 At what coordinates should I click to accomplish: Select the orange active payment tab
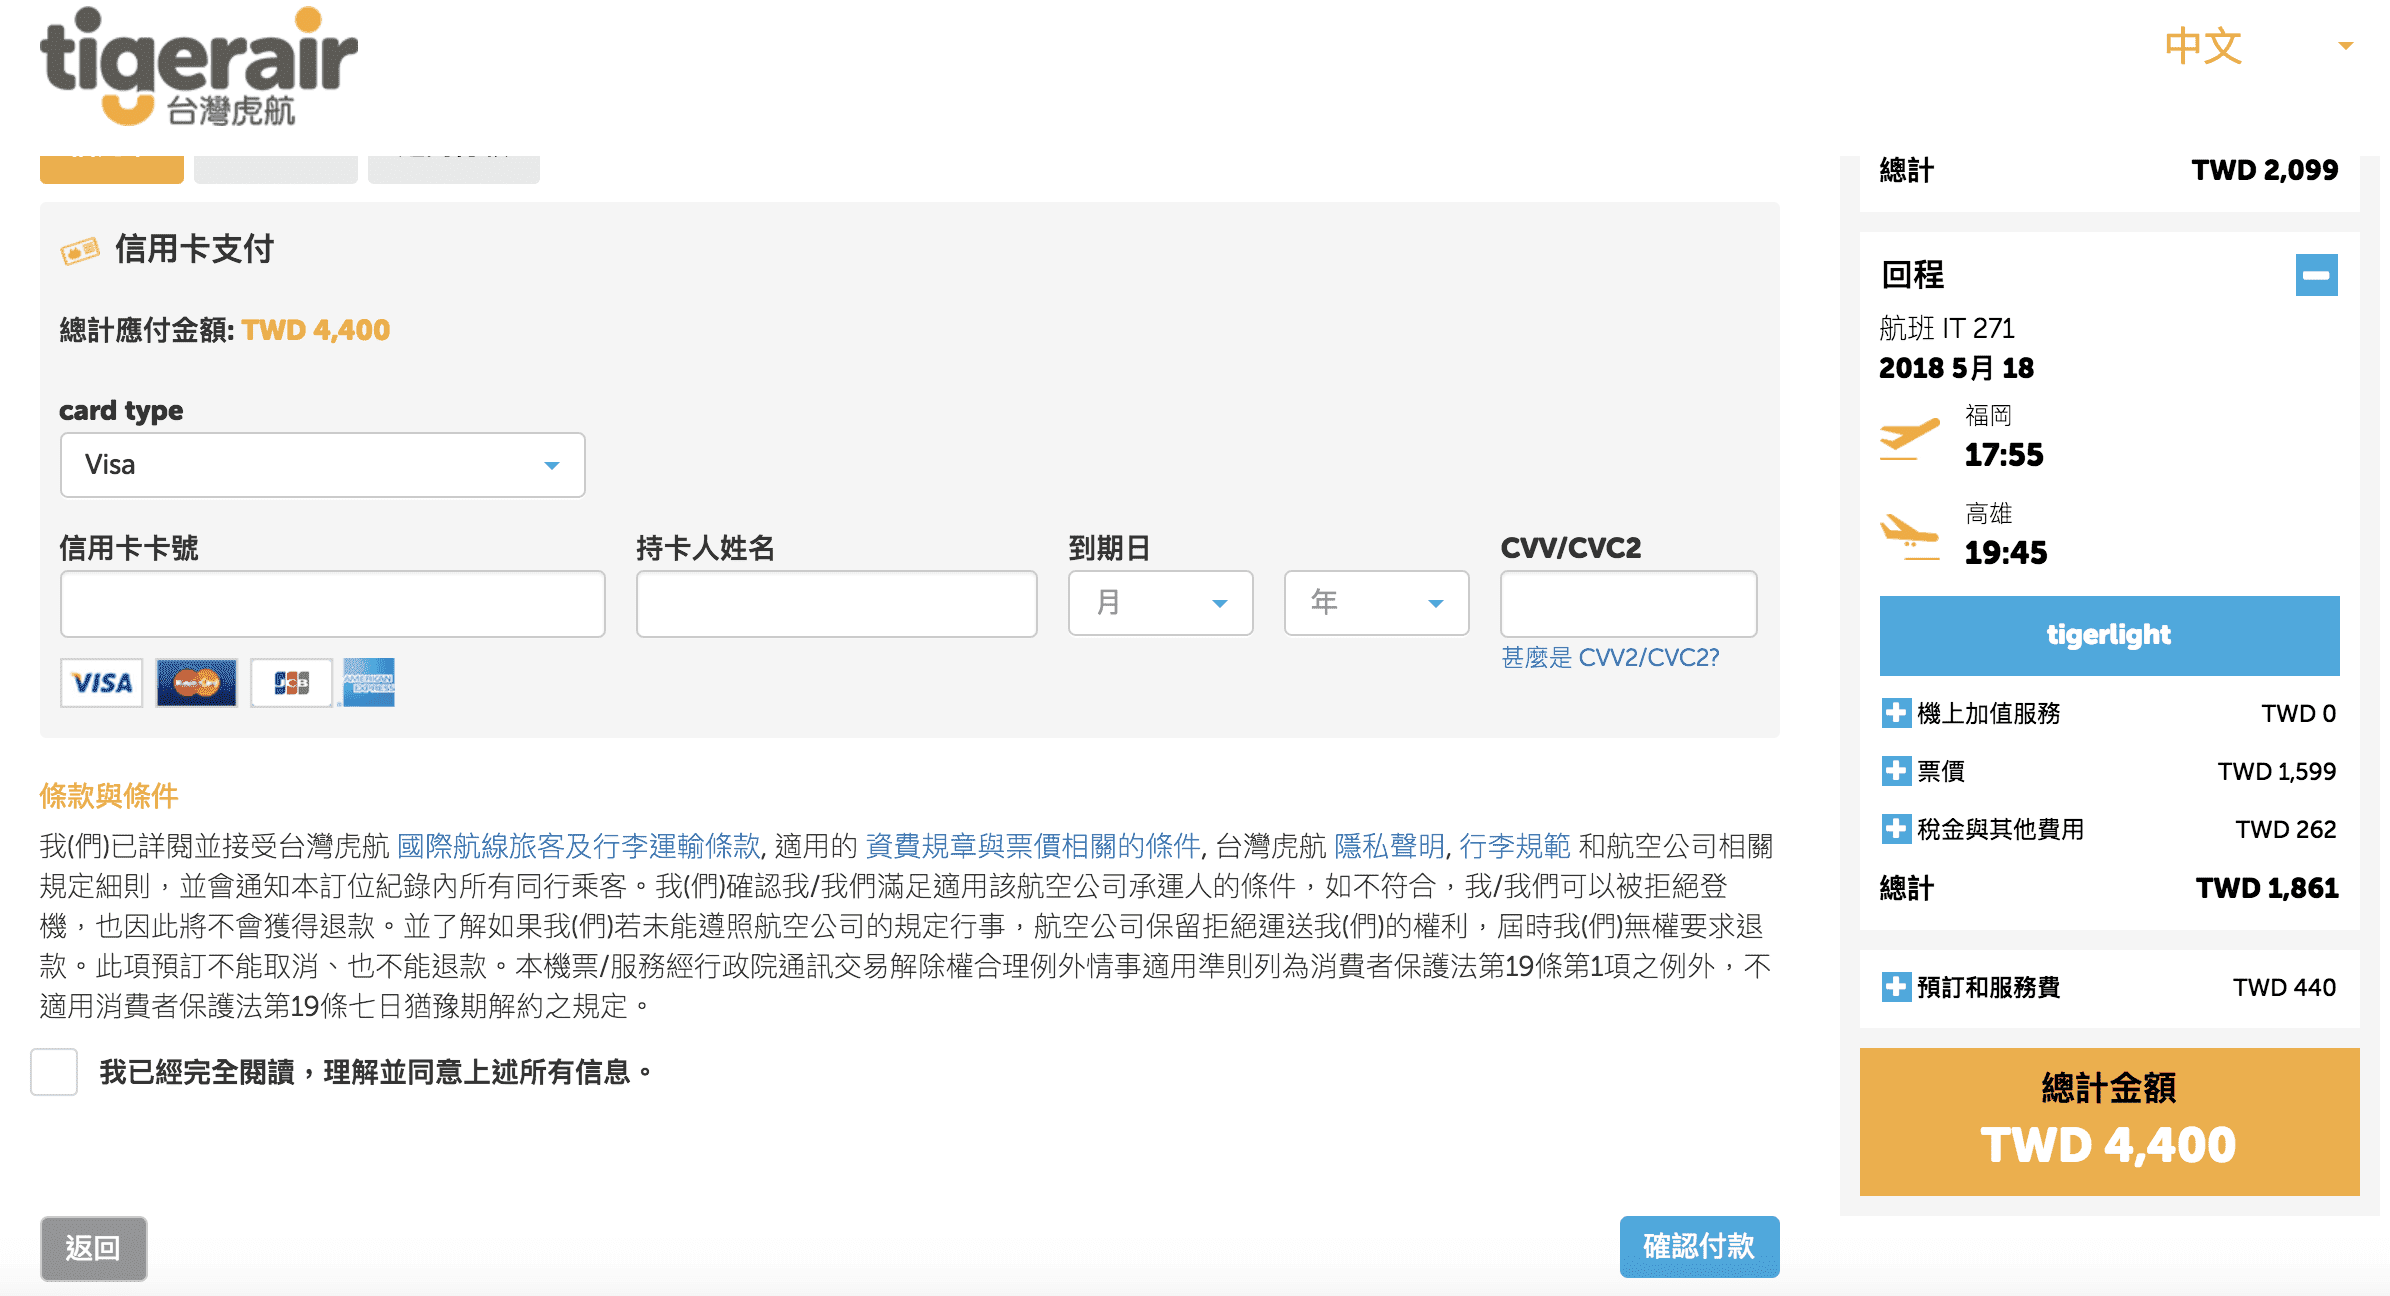[112, 168]
